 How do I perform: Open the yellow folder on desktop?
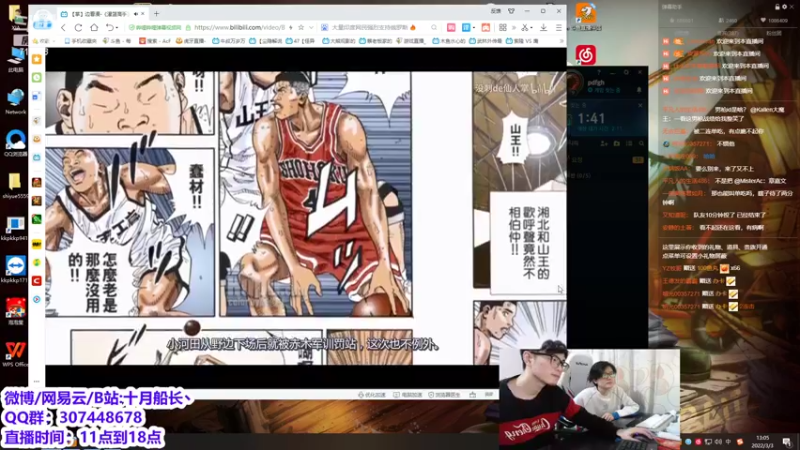(x=14, y=185)
